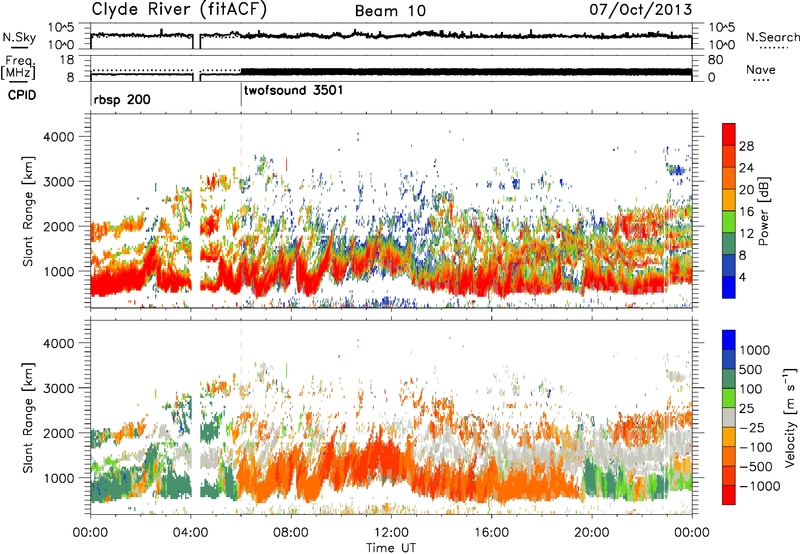Click the "Power [dB]" colorbar title
This screenshot has width=800, height=554.
764,211
